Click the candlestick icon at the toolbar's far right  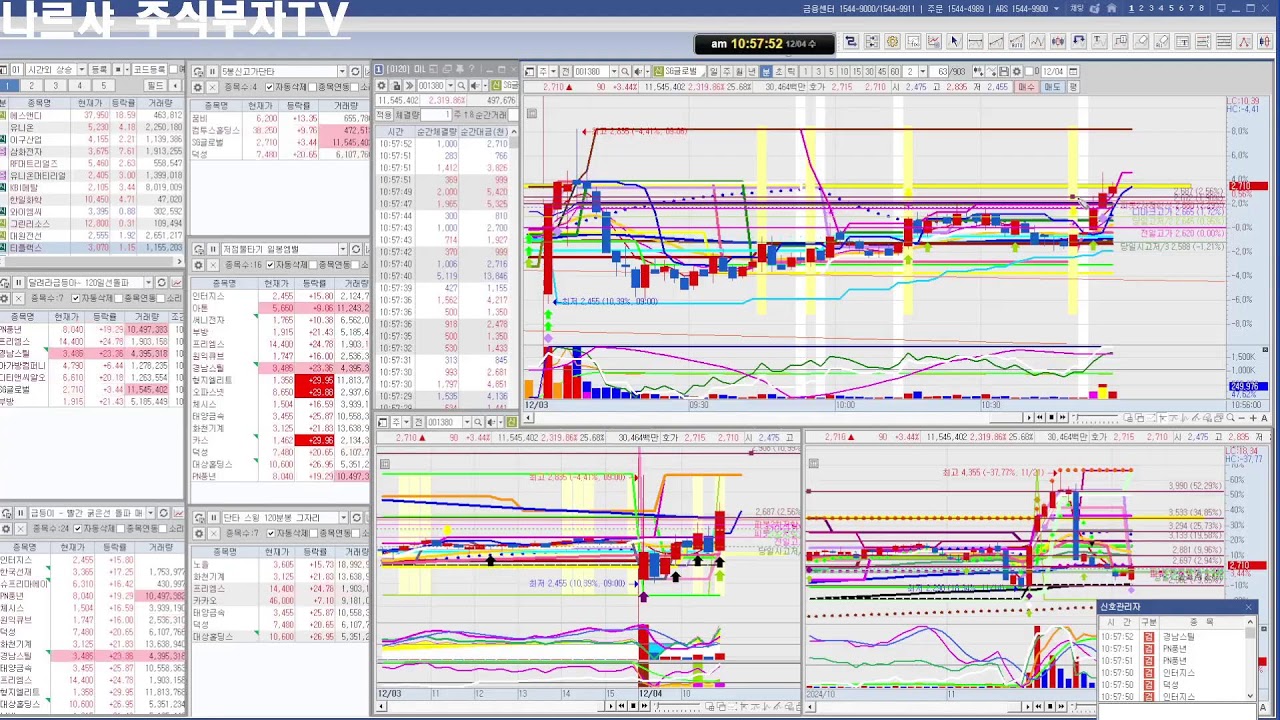(1265, 41)
